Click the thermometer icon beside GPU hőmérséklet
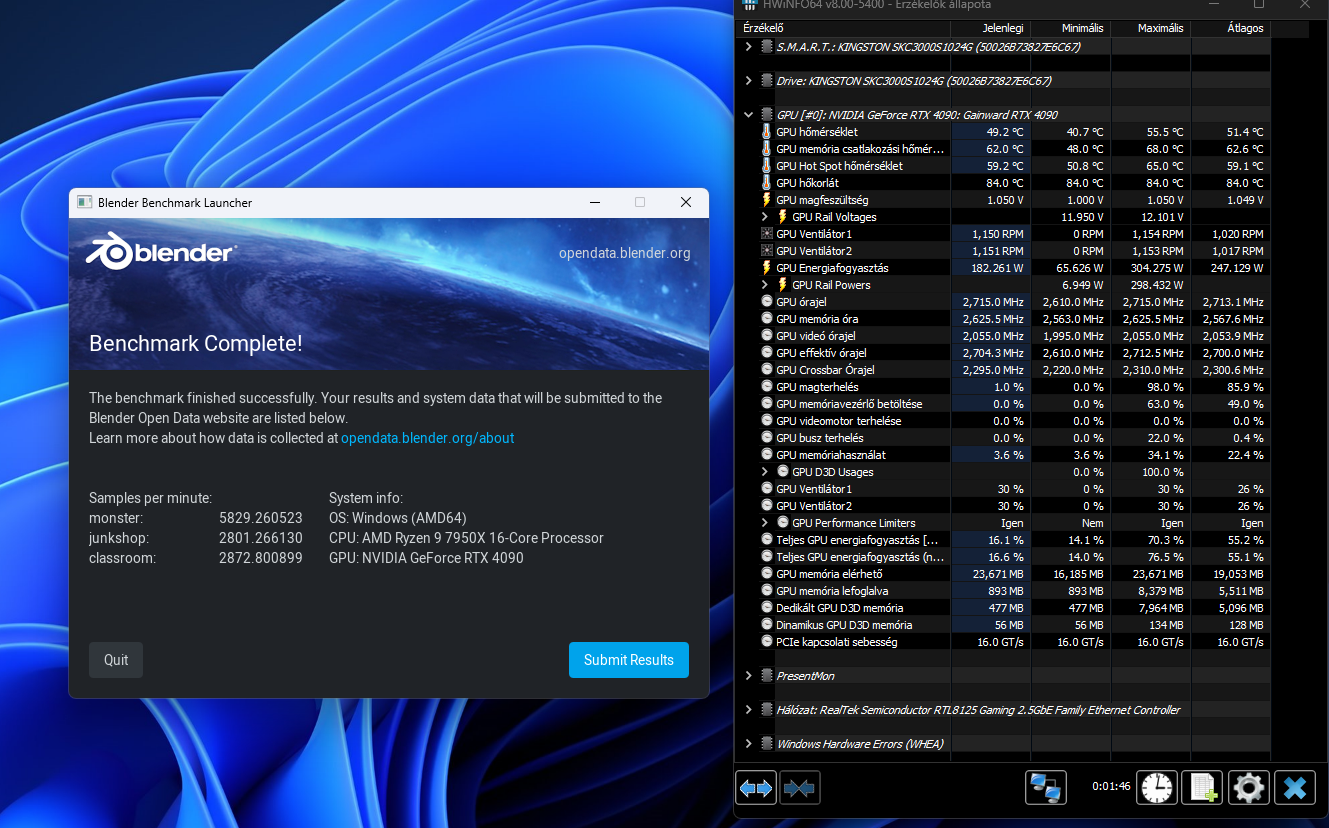The height and width of the screenshot is (828, 1329). point(766,132)
